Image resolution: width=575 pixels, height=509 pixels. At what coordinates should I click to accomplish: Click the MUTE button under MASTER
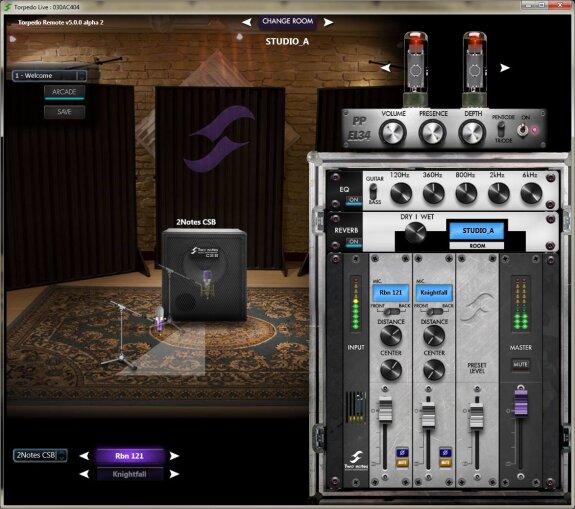point(520,365)
